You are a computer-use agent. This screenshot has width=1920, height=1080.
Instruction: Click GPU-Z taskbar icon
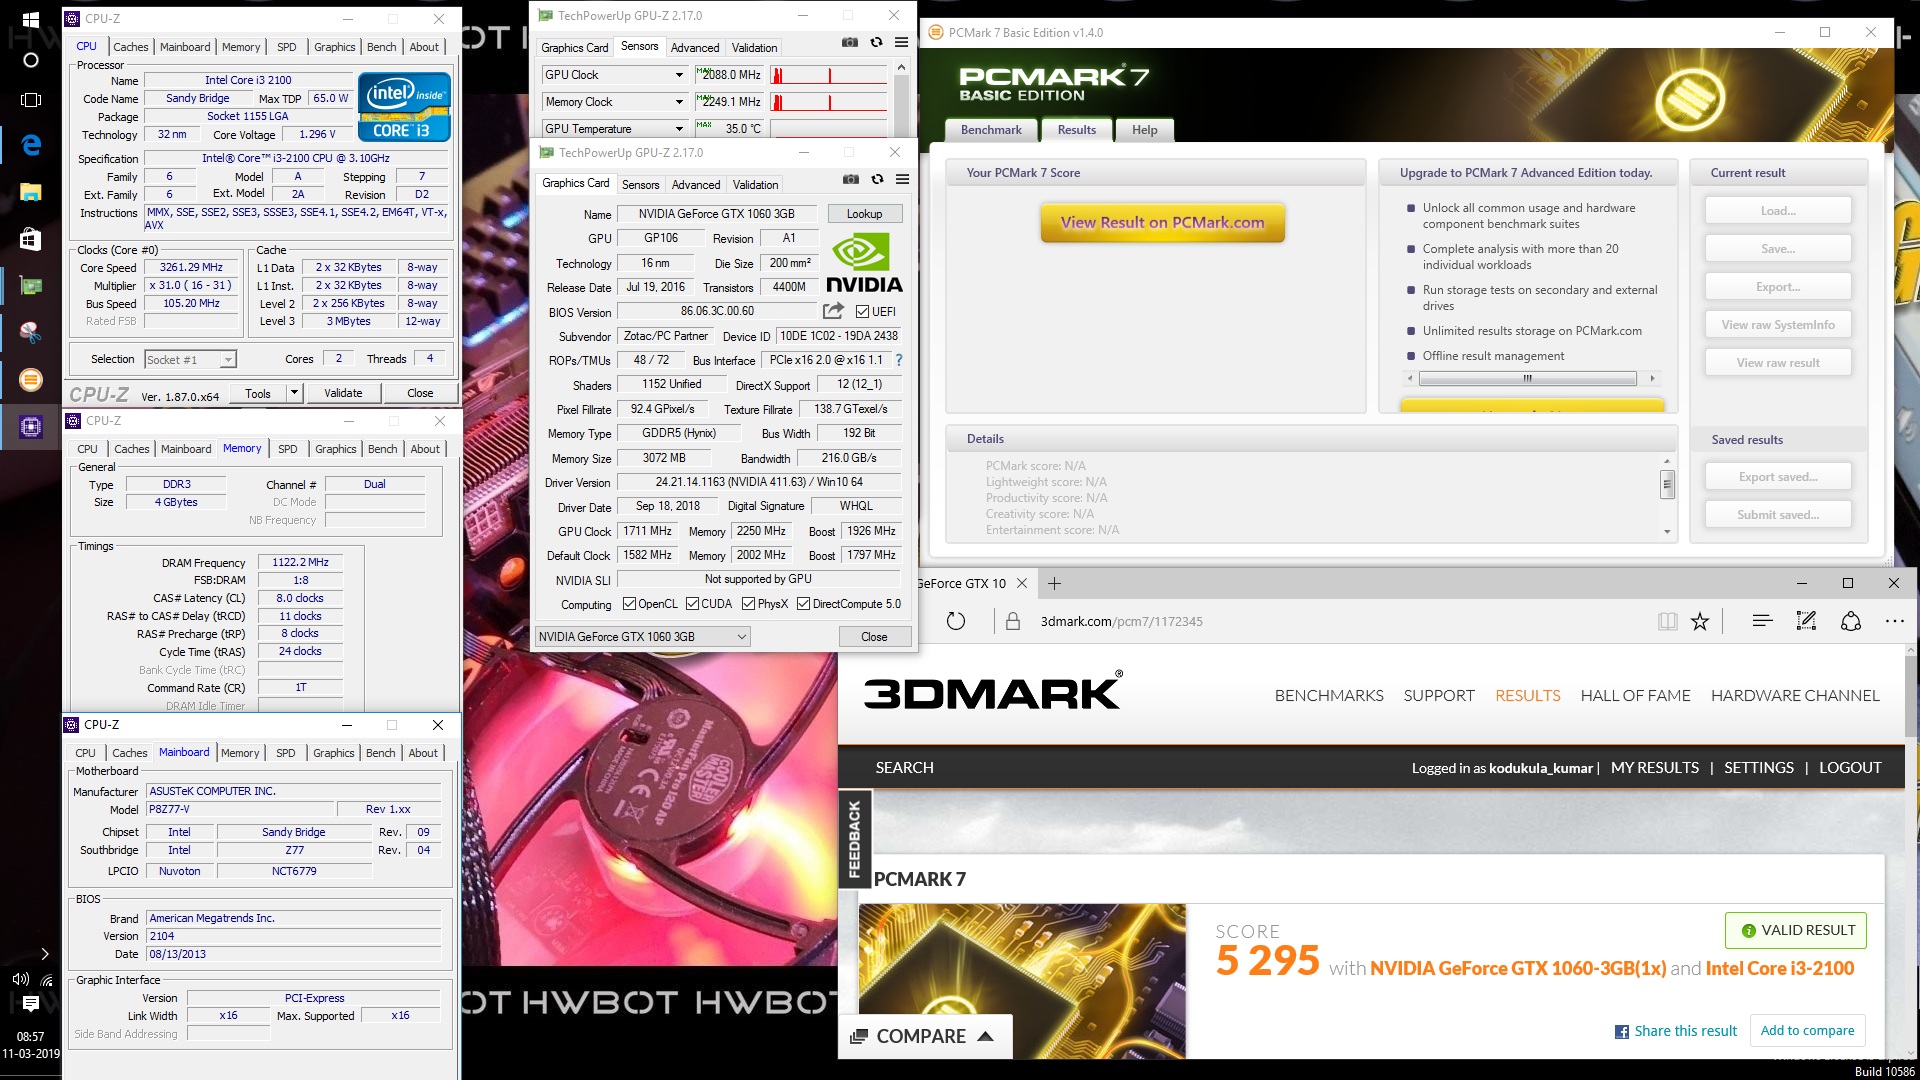tap(31, 286)
